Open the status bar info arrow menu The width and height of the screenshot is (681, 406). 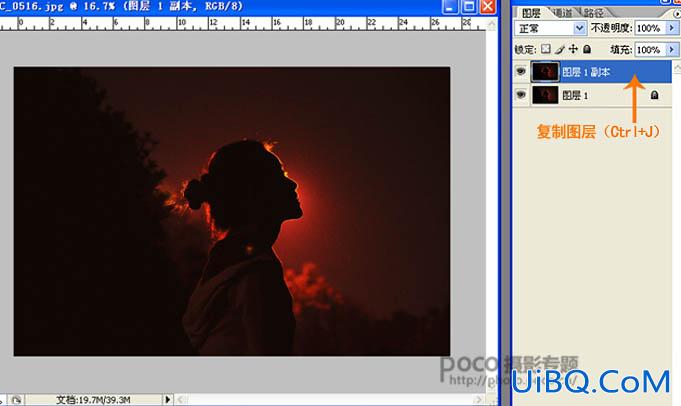[x=168, y=399]
